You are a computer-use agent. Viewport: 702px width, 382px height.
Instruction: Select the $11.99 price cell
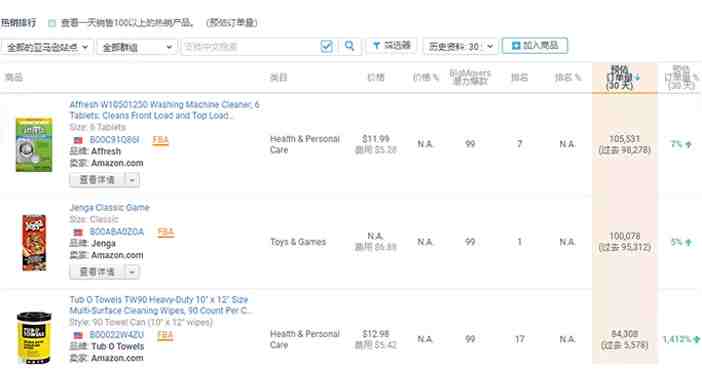pyautogui.click(x=376, y=139)
